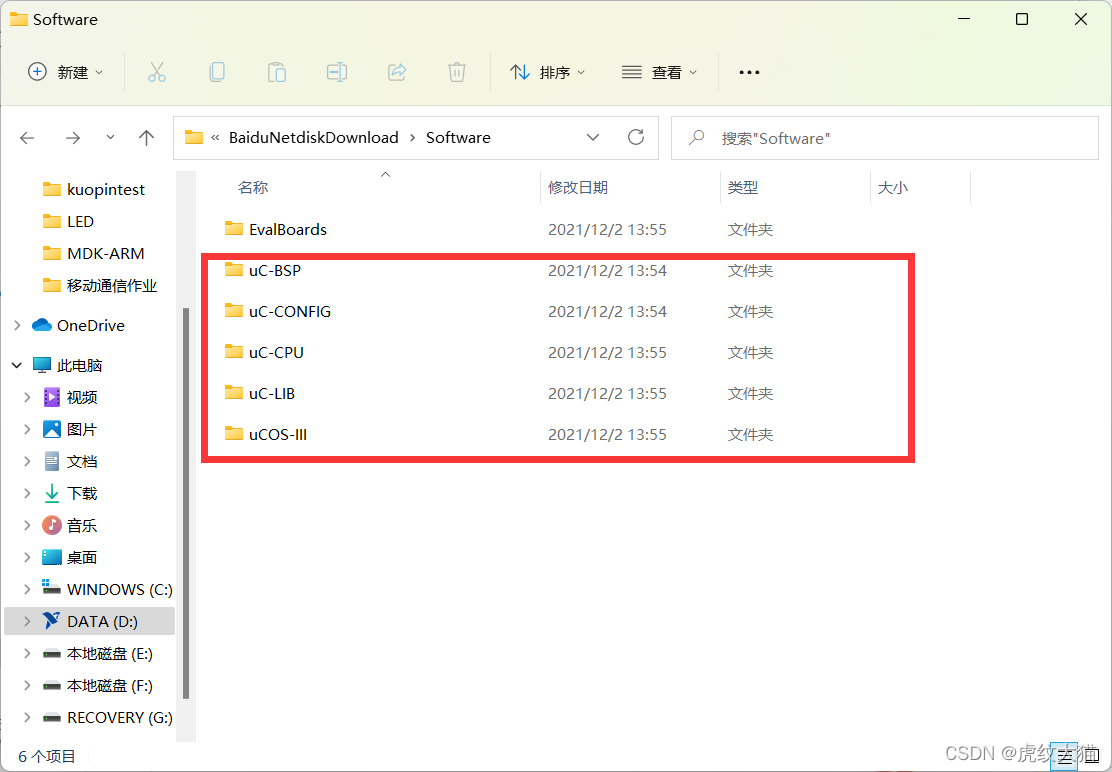
Task: Open the three-dot more options menu
Action: coord(750,72)
